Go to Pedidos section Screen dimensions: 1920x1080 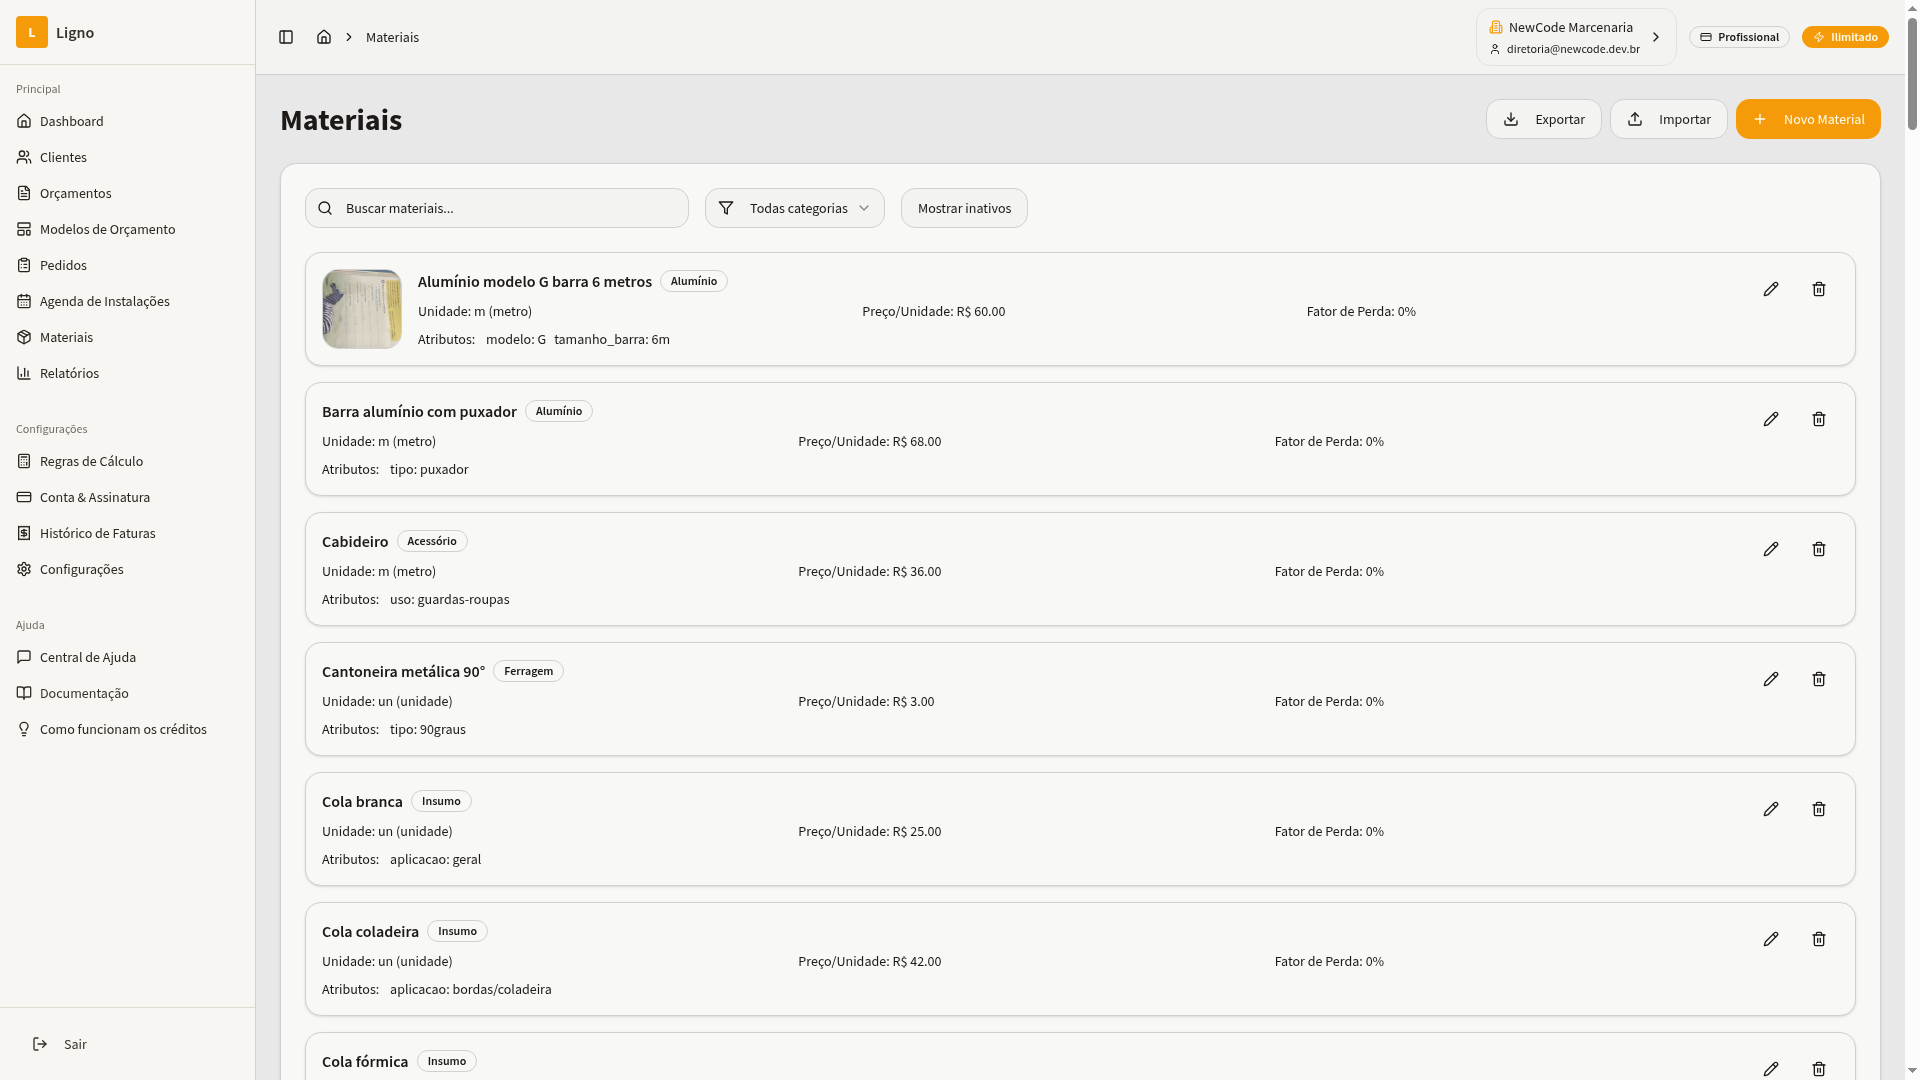click(x=127, y=265)
